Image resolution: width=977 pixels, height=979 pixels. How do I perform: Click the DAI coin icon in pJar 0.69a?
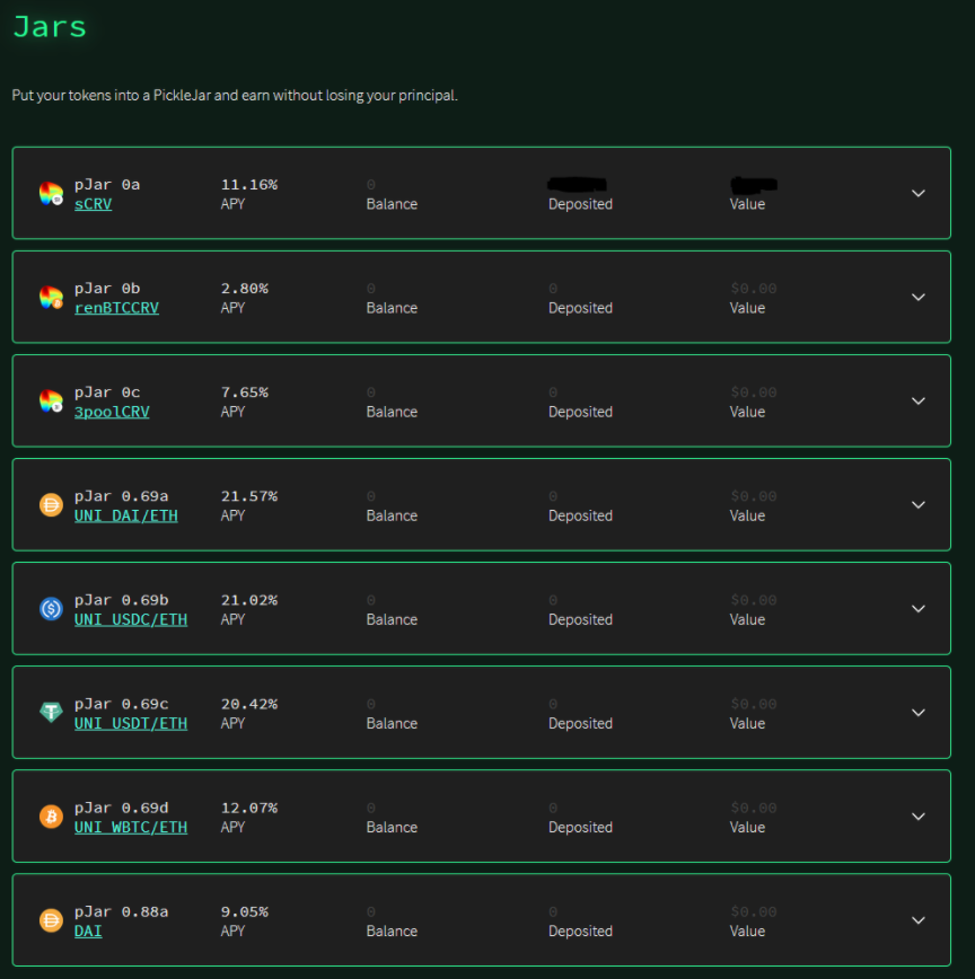(x=51, y=504)
